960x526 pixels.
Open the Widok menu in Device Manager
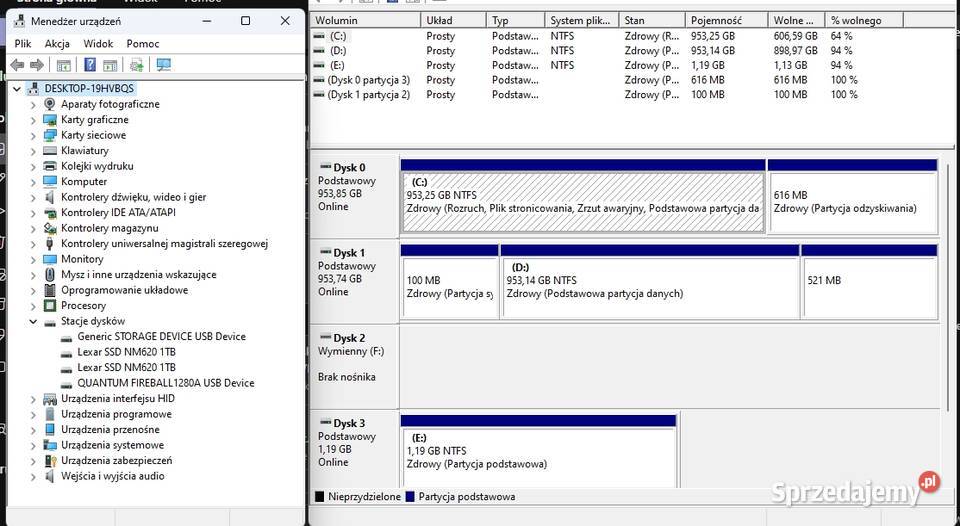point(98,44)
